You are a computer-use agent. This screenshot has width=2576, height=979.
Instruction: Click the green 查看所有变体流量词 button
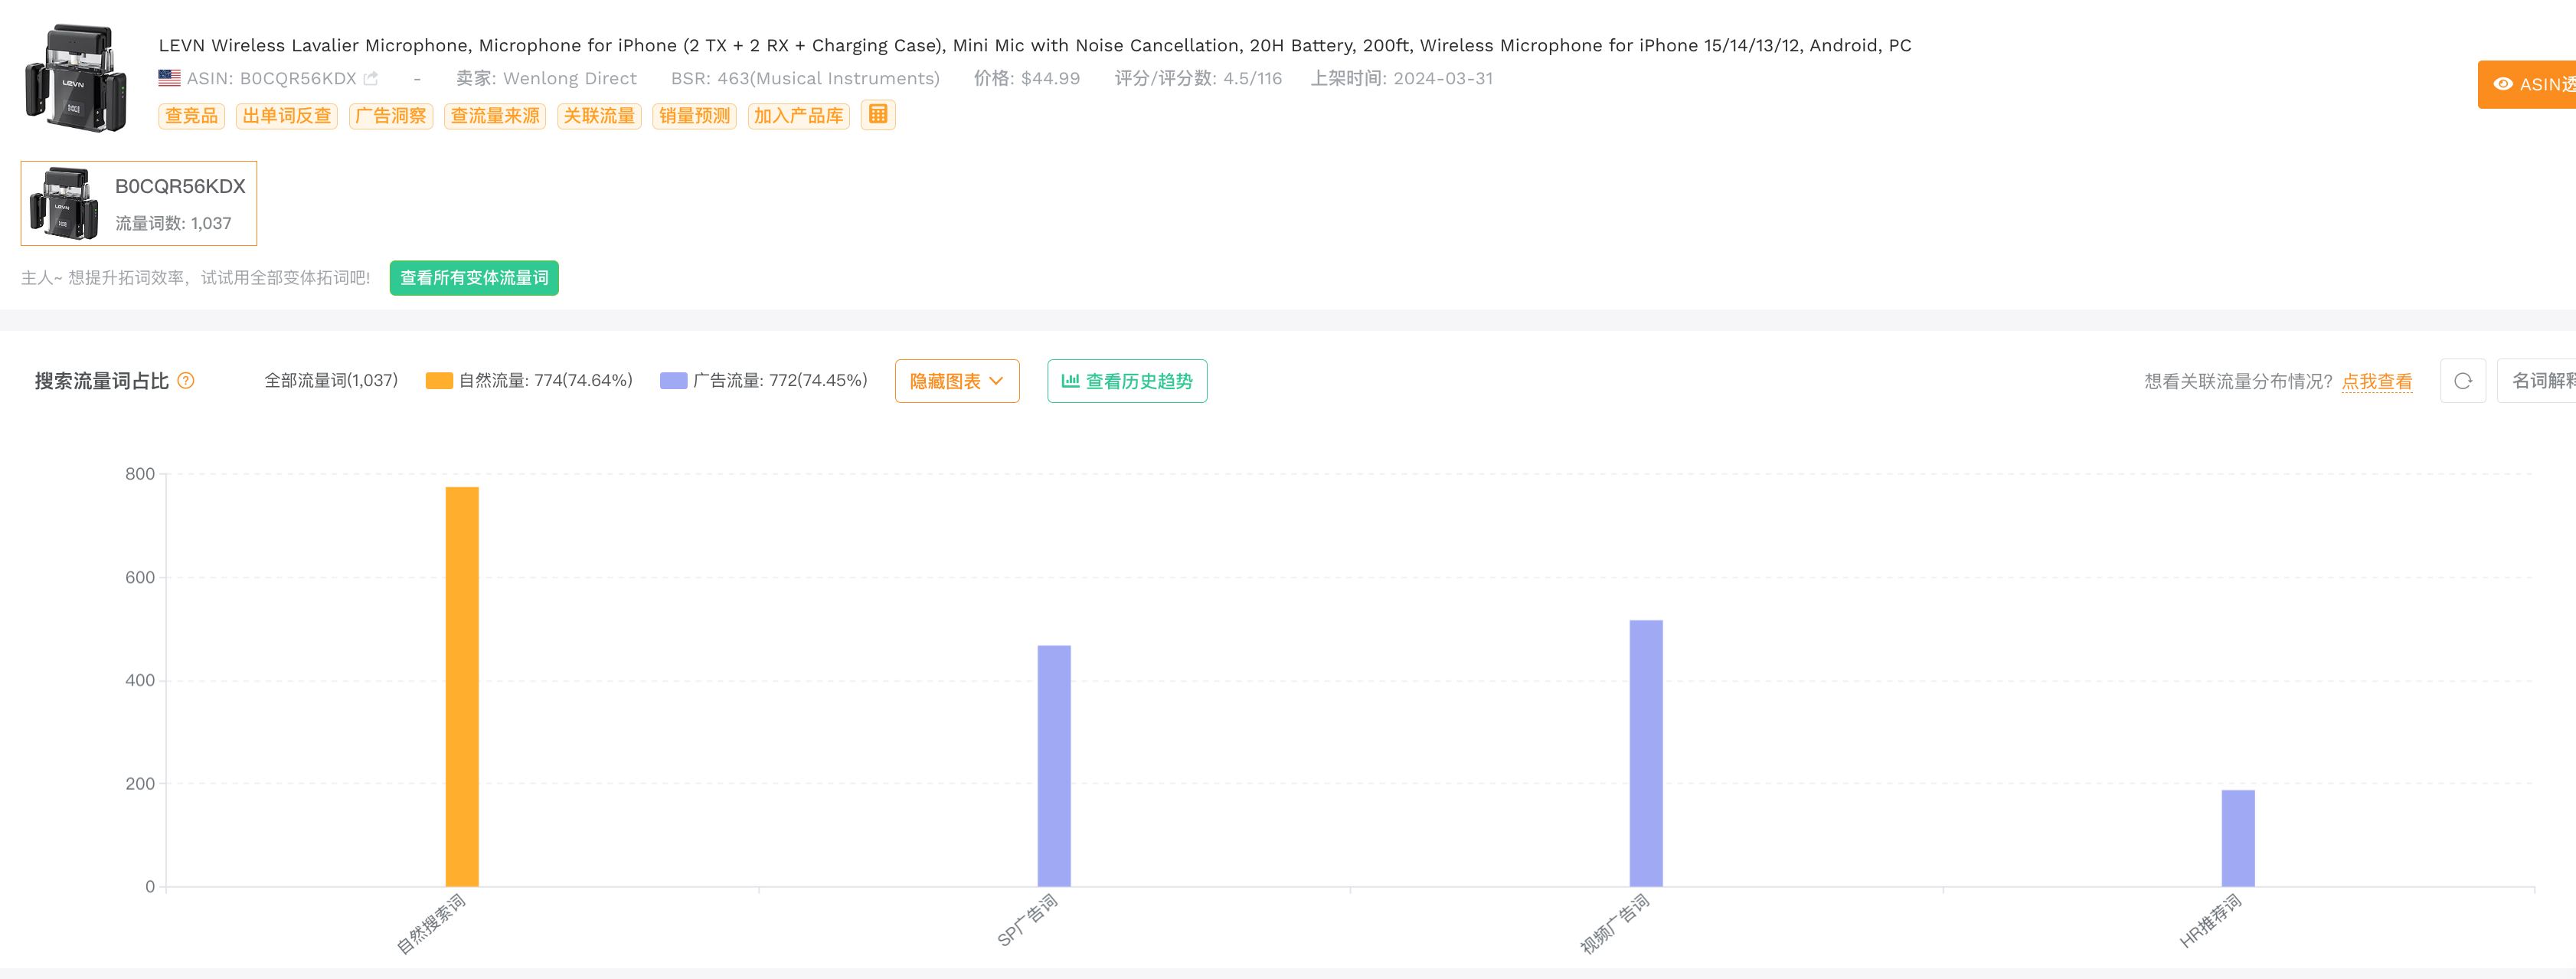(474, 278)
